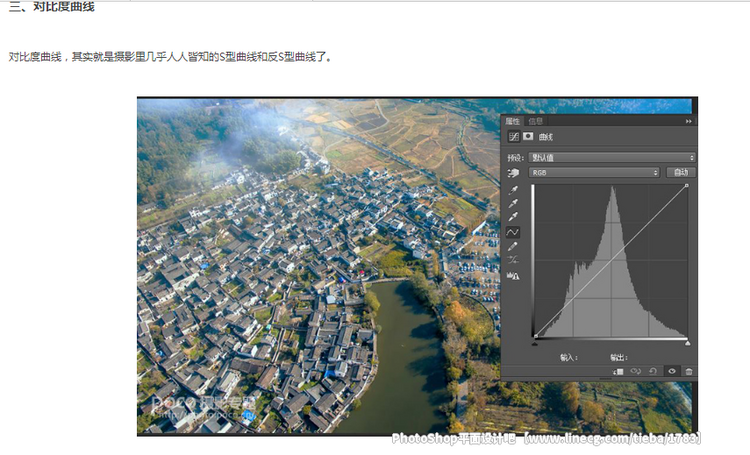Click the 曲线 panel title text
The width and height of the screenshot is (750, 455).
[x=546, y=137]
